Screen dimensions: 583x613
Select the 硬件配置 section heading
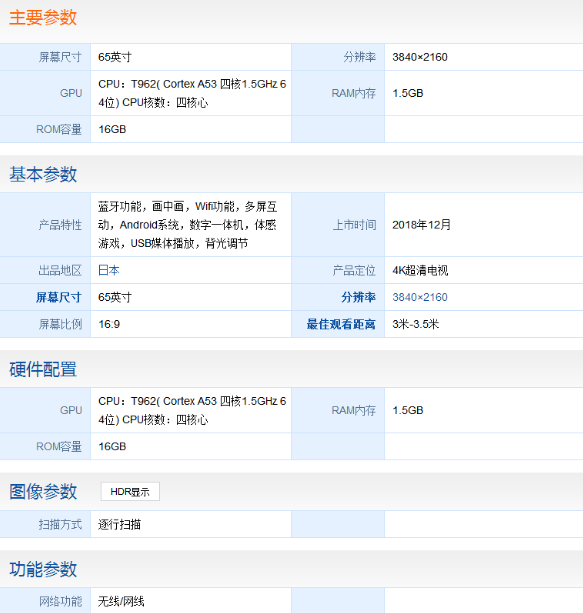tap(43, 369)
